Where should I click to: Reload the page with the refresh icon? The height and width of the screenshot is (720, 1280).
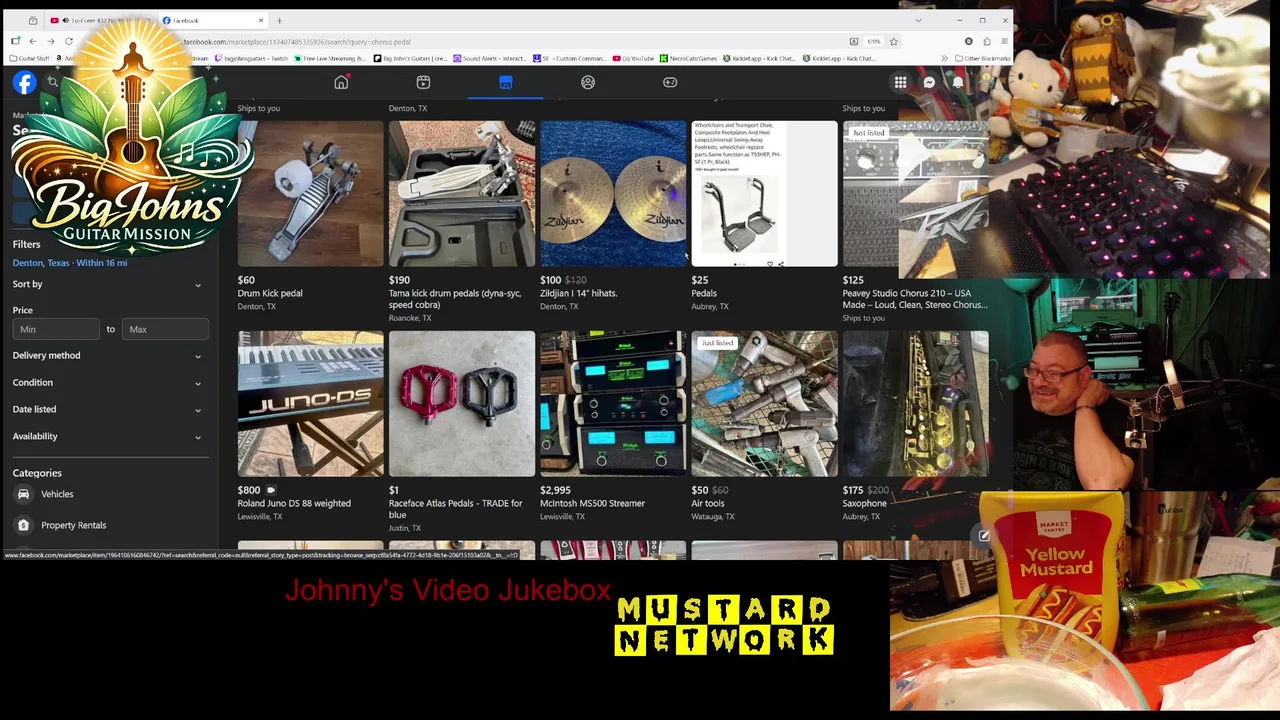coord(68,41)
